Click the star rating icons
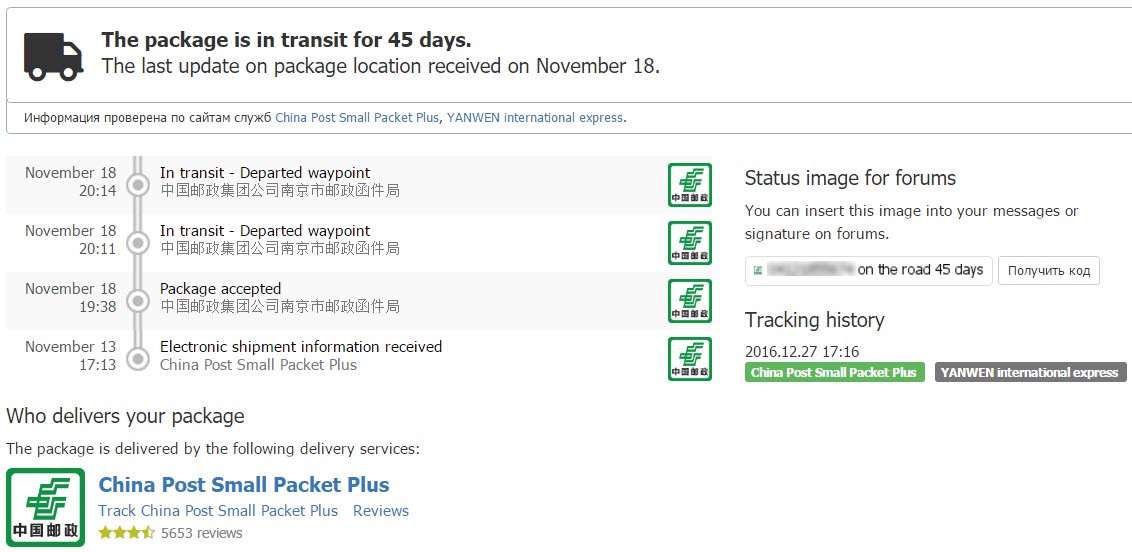Screen dimensions: 1132x552 tap(126, 533)
